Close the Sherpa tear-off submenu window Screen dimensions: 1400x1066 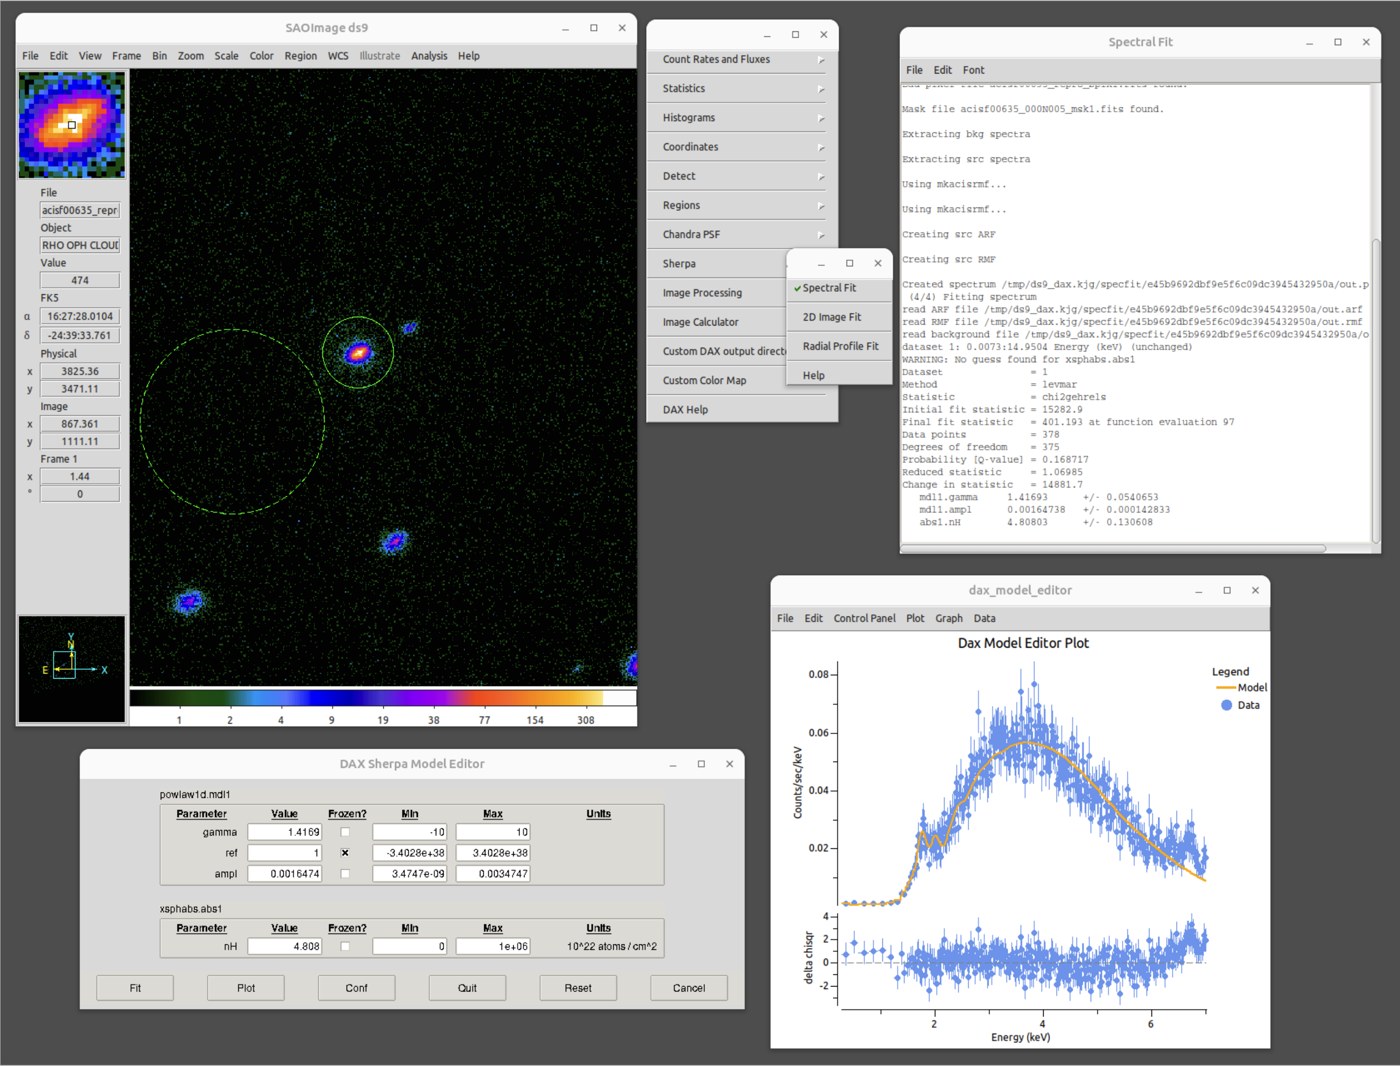(x=878, y=264)
